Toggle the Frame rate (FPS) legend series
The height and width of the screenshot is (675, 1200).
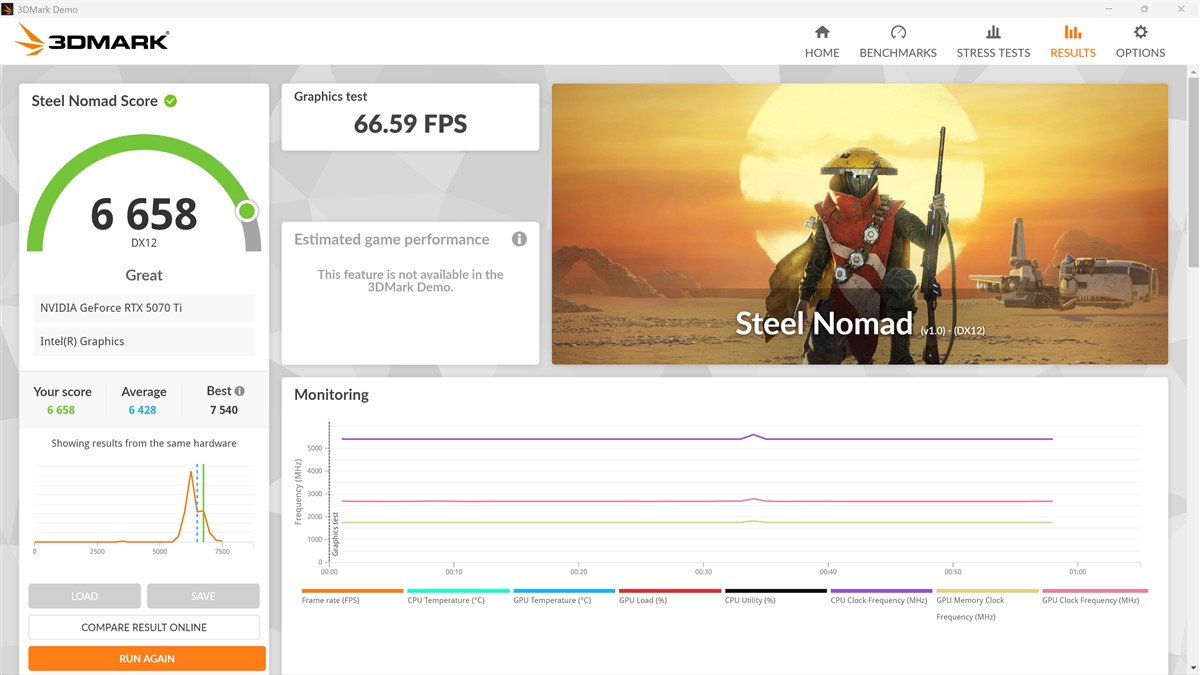pyautogui.click(x=351, y=596)
